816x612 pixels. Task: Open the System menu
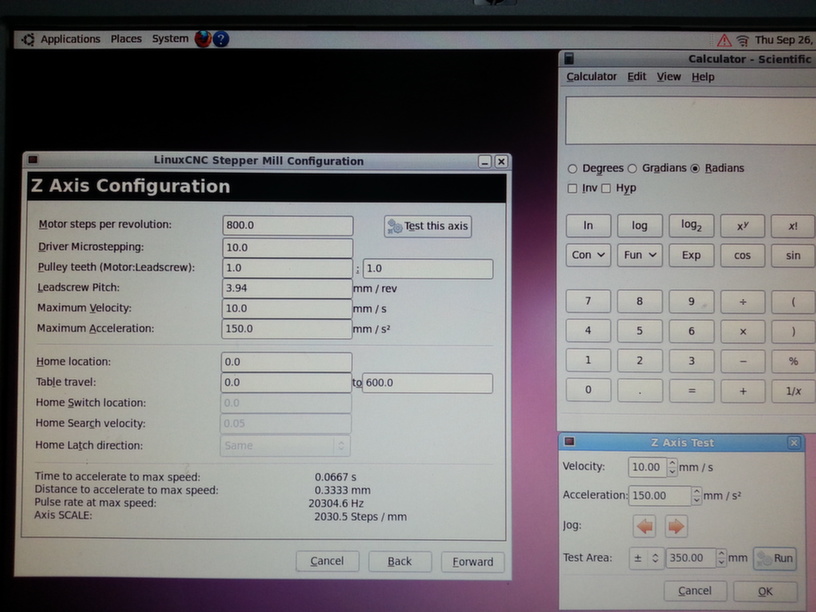170,39
